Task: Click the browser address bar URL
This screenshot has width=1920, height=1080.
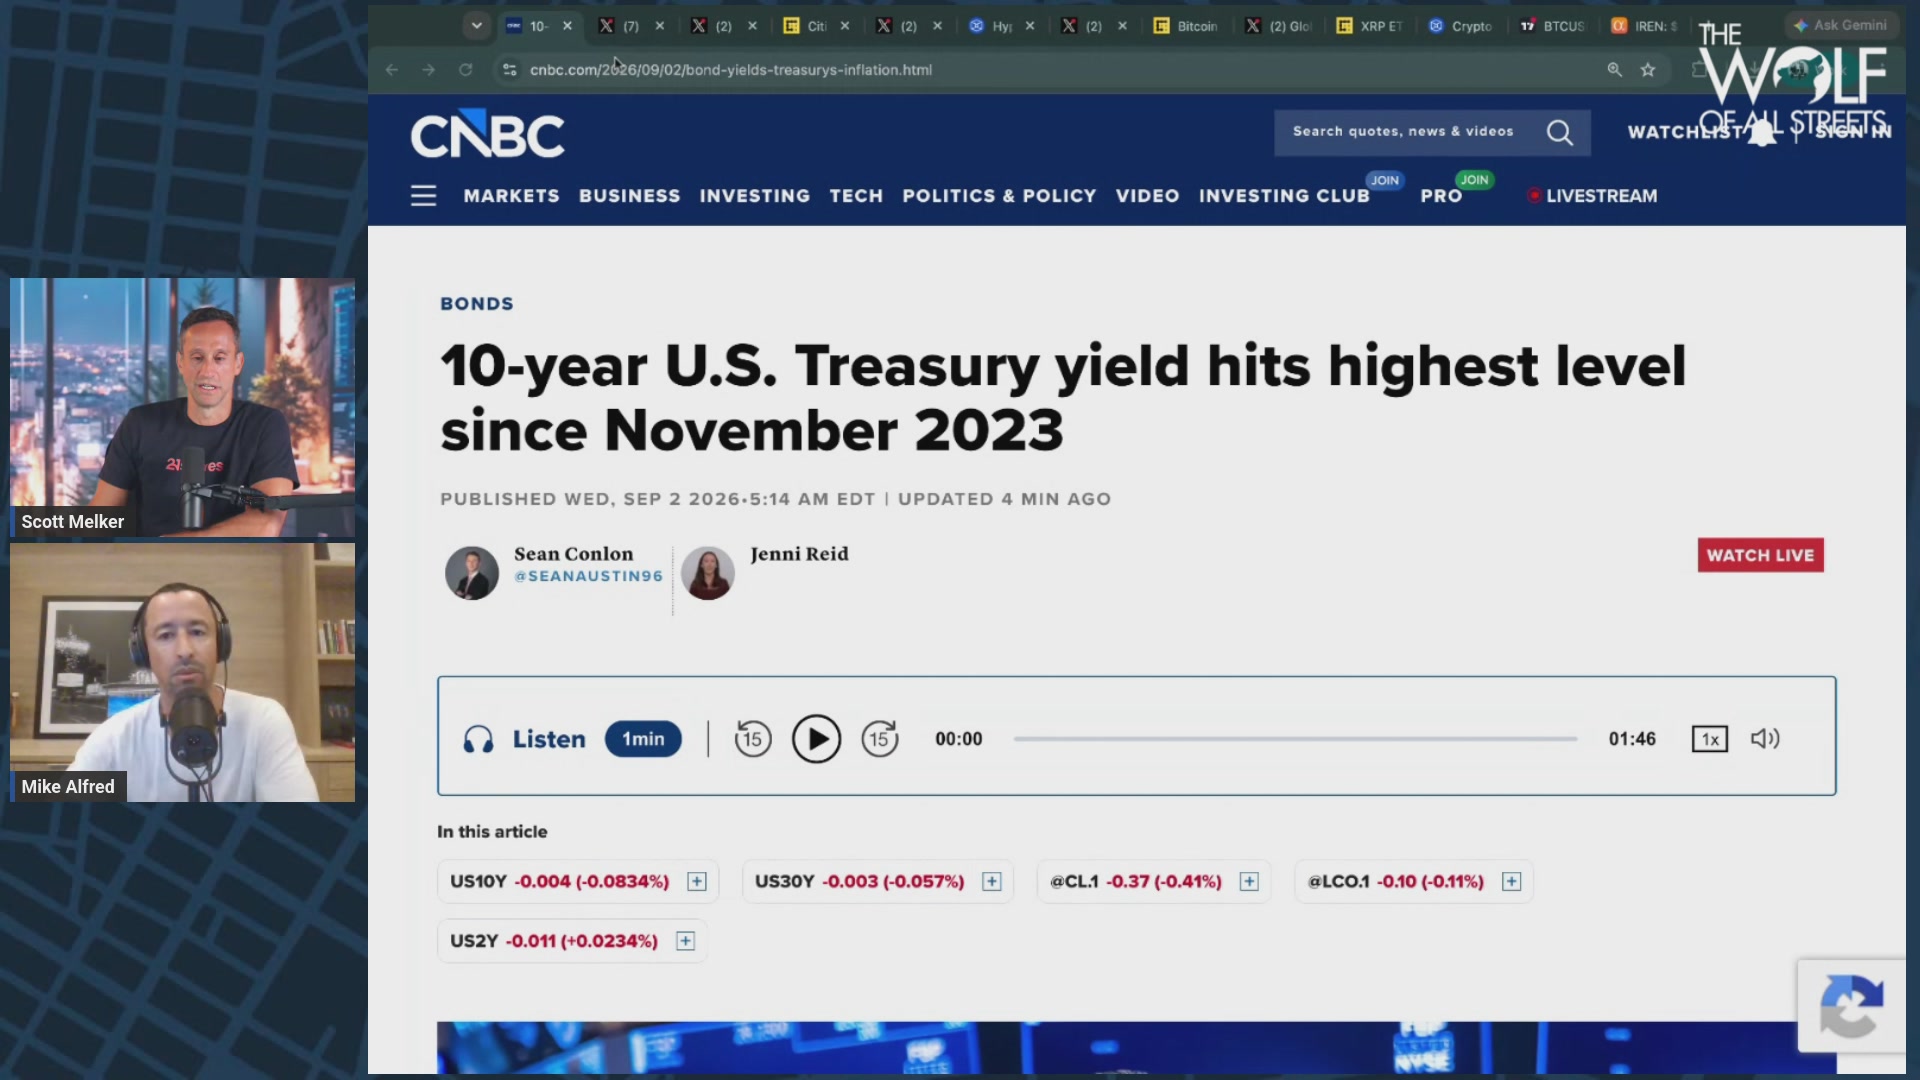Action: point(731,69)
